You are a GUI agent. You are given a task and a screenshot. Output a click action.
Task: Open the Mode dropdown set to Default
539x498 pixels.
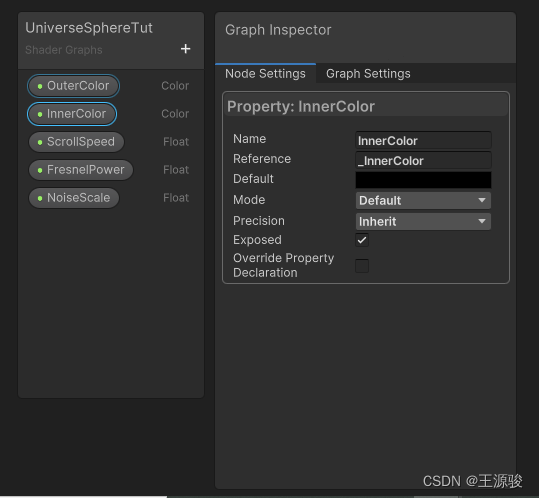pos(423,200)
